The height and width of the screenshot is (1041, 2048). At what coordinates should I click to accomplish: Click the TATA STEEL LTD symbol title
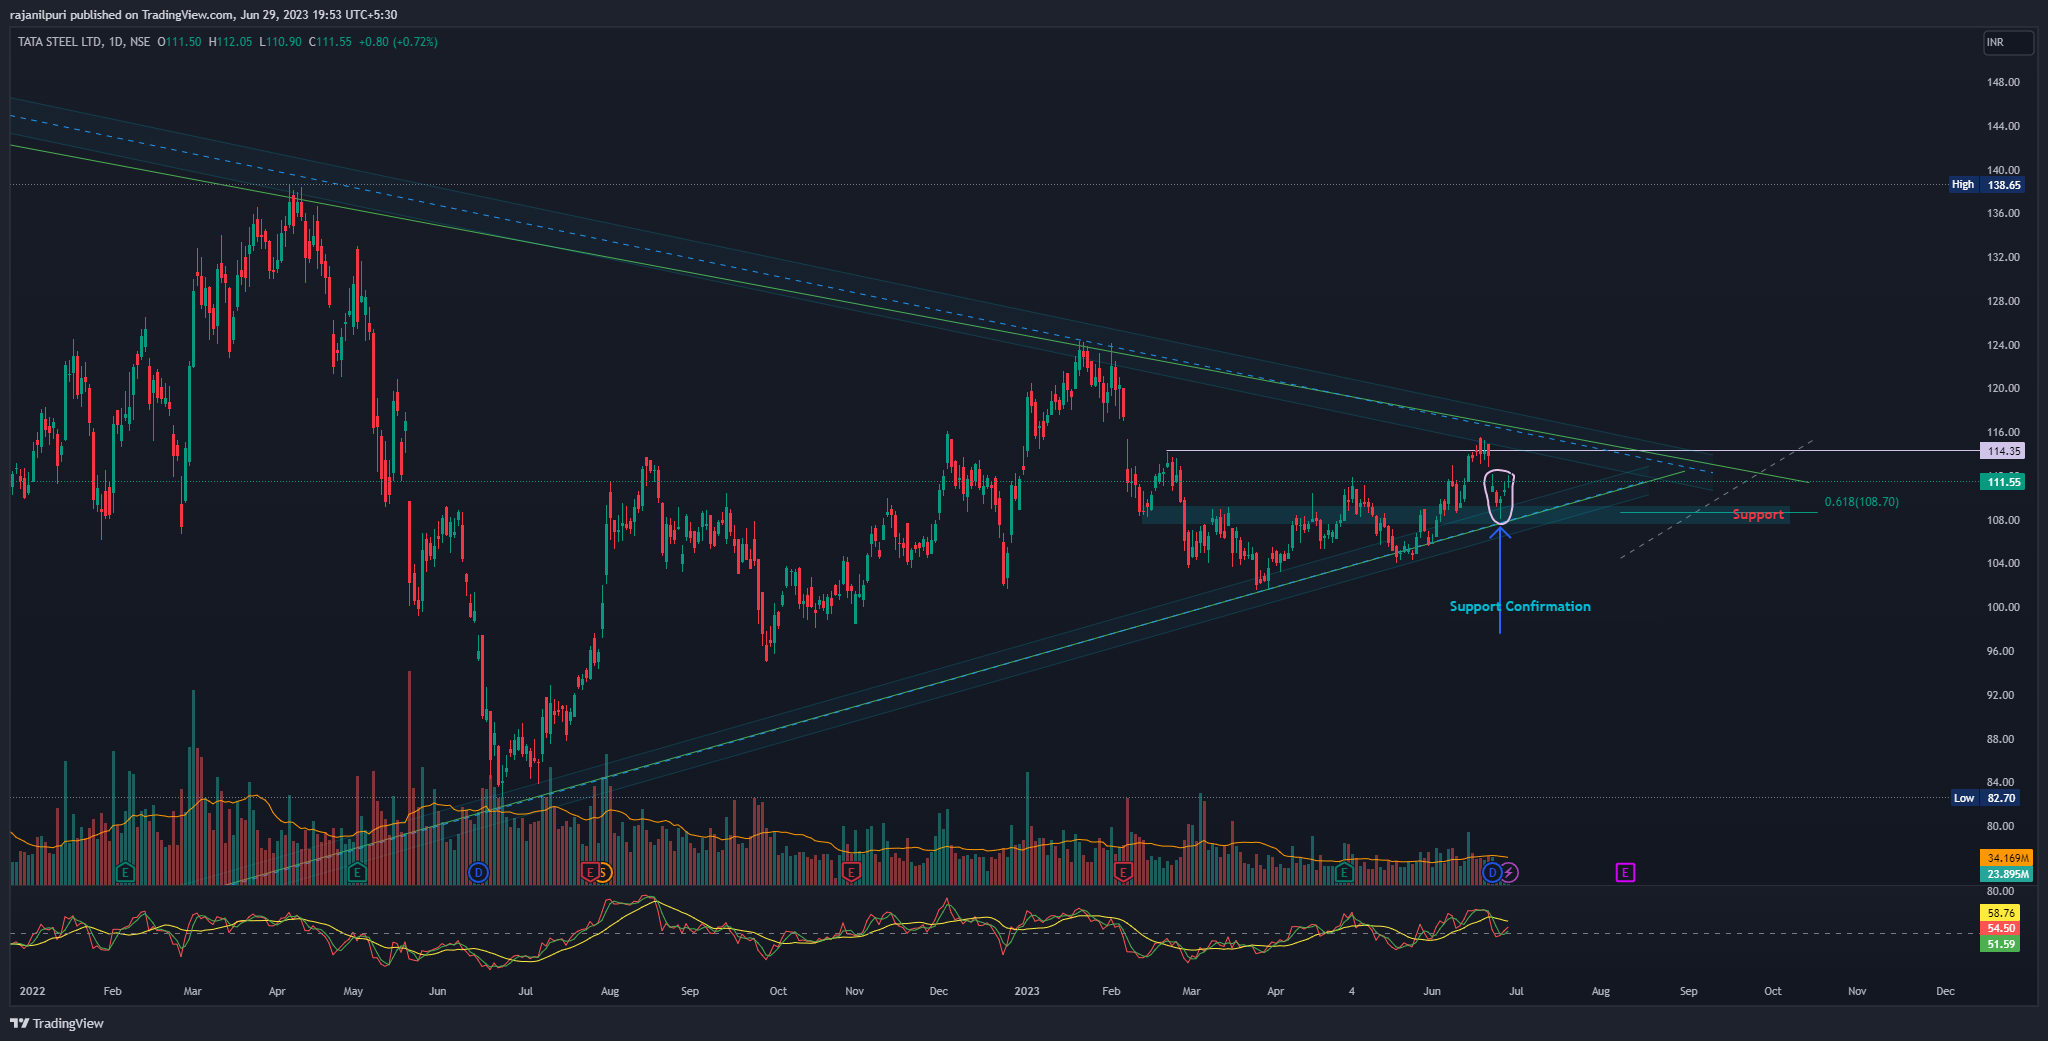(59, 42)
